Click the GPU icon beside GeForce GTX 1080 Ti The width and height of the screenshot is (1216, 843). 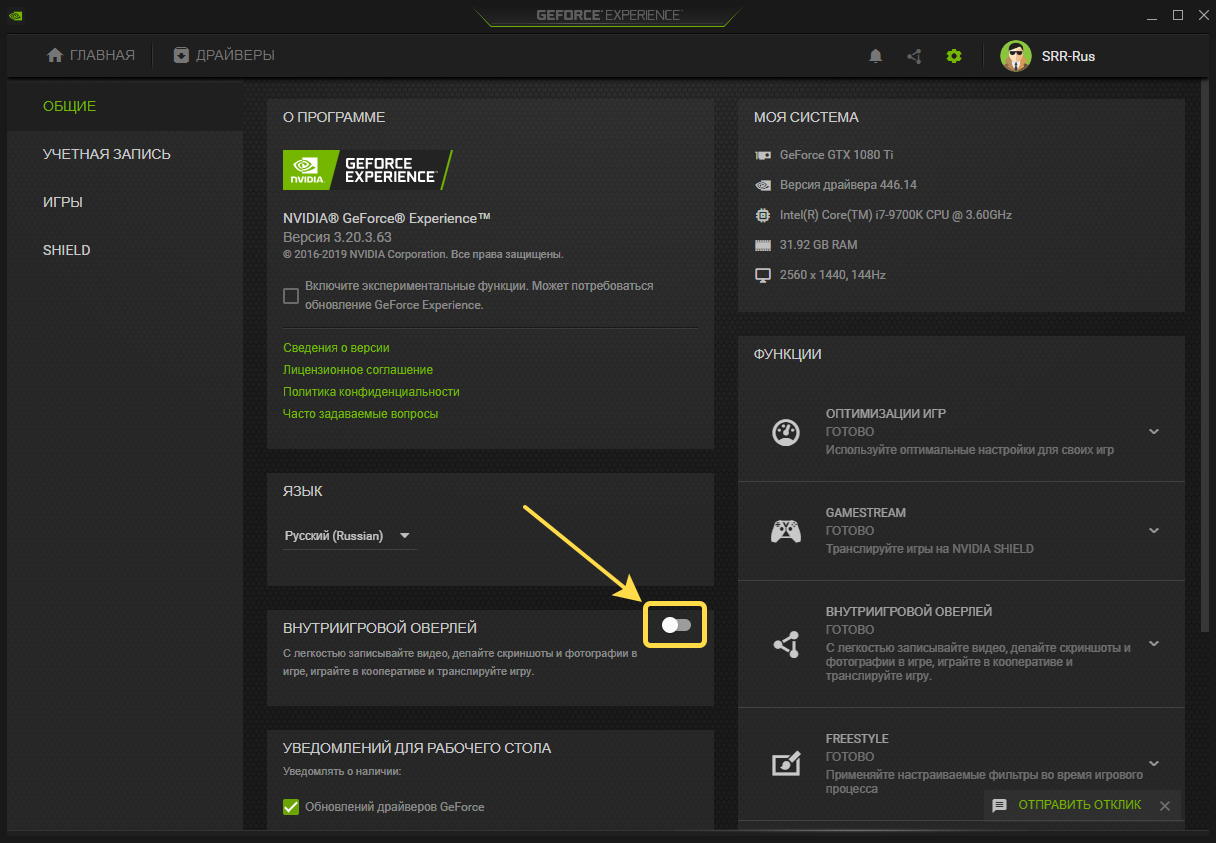(x=763, y=155)
